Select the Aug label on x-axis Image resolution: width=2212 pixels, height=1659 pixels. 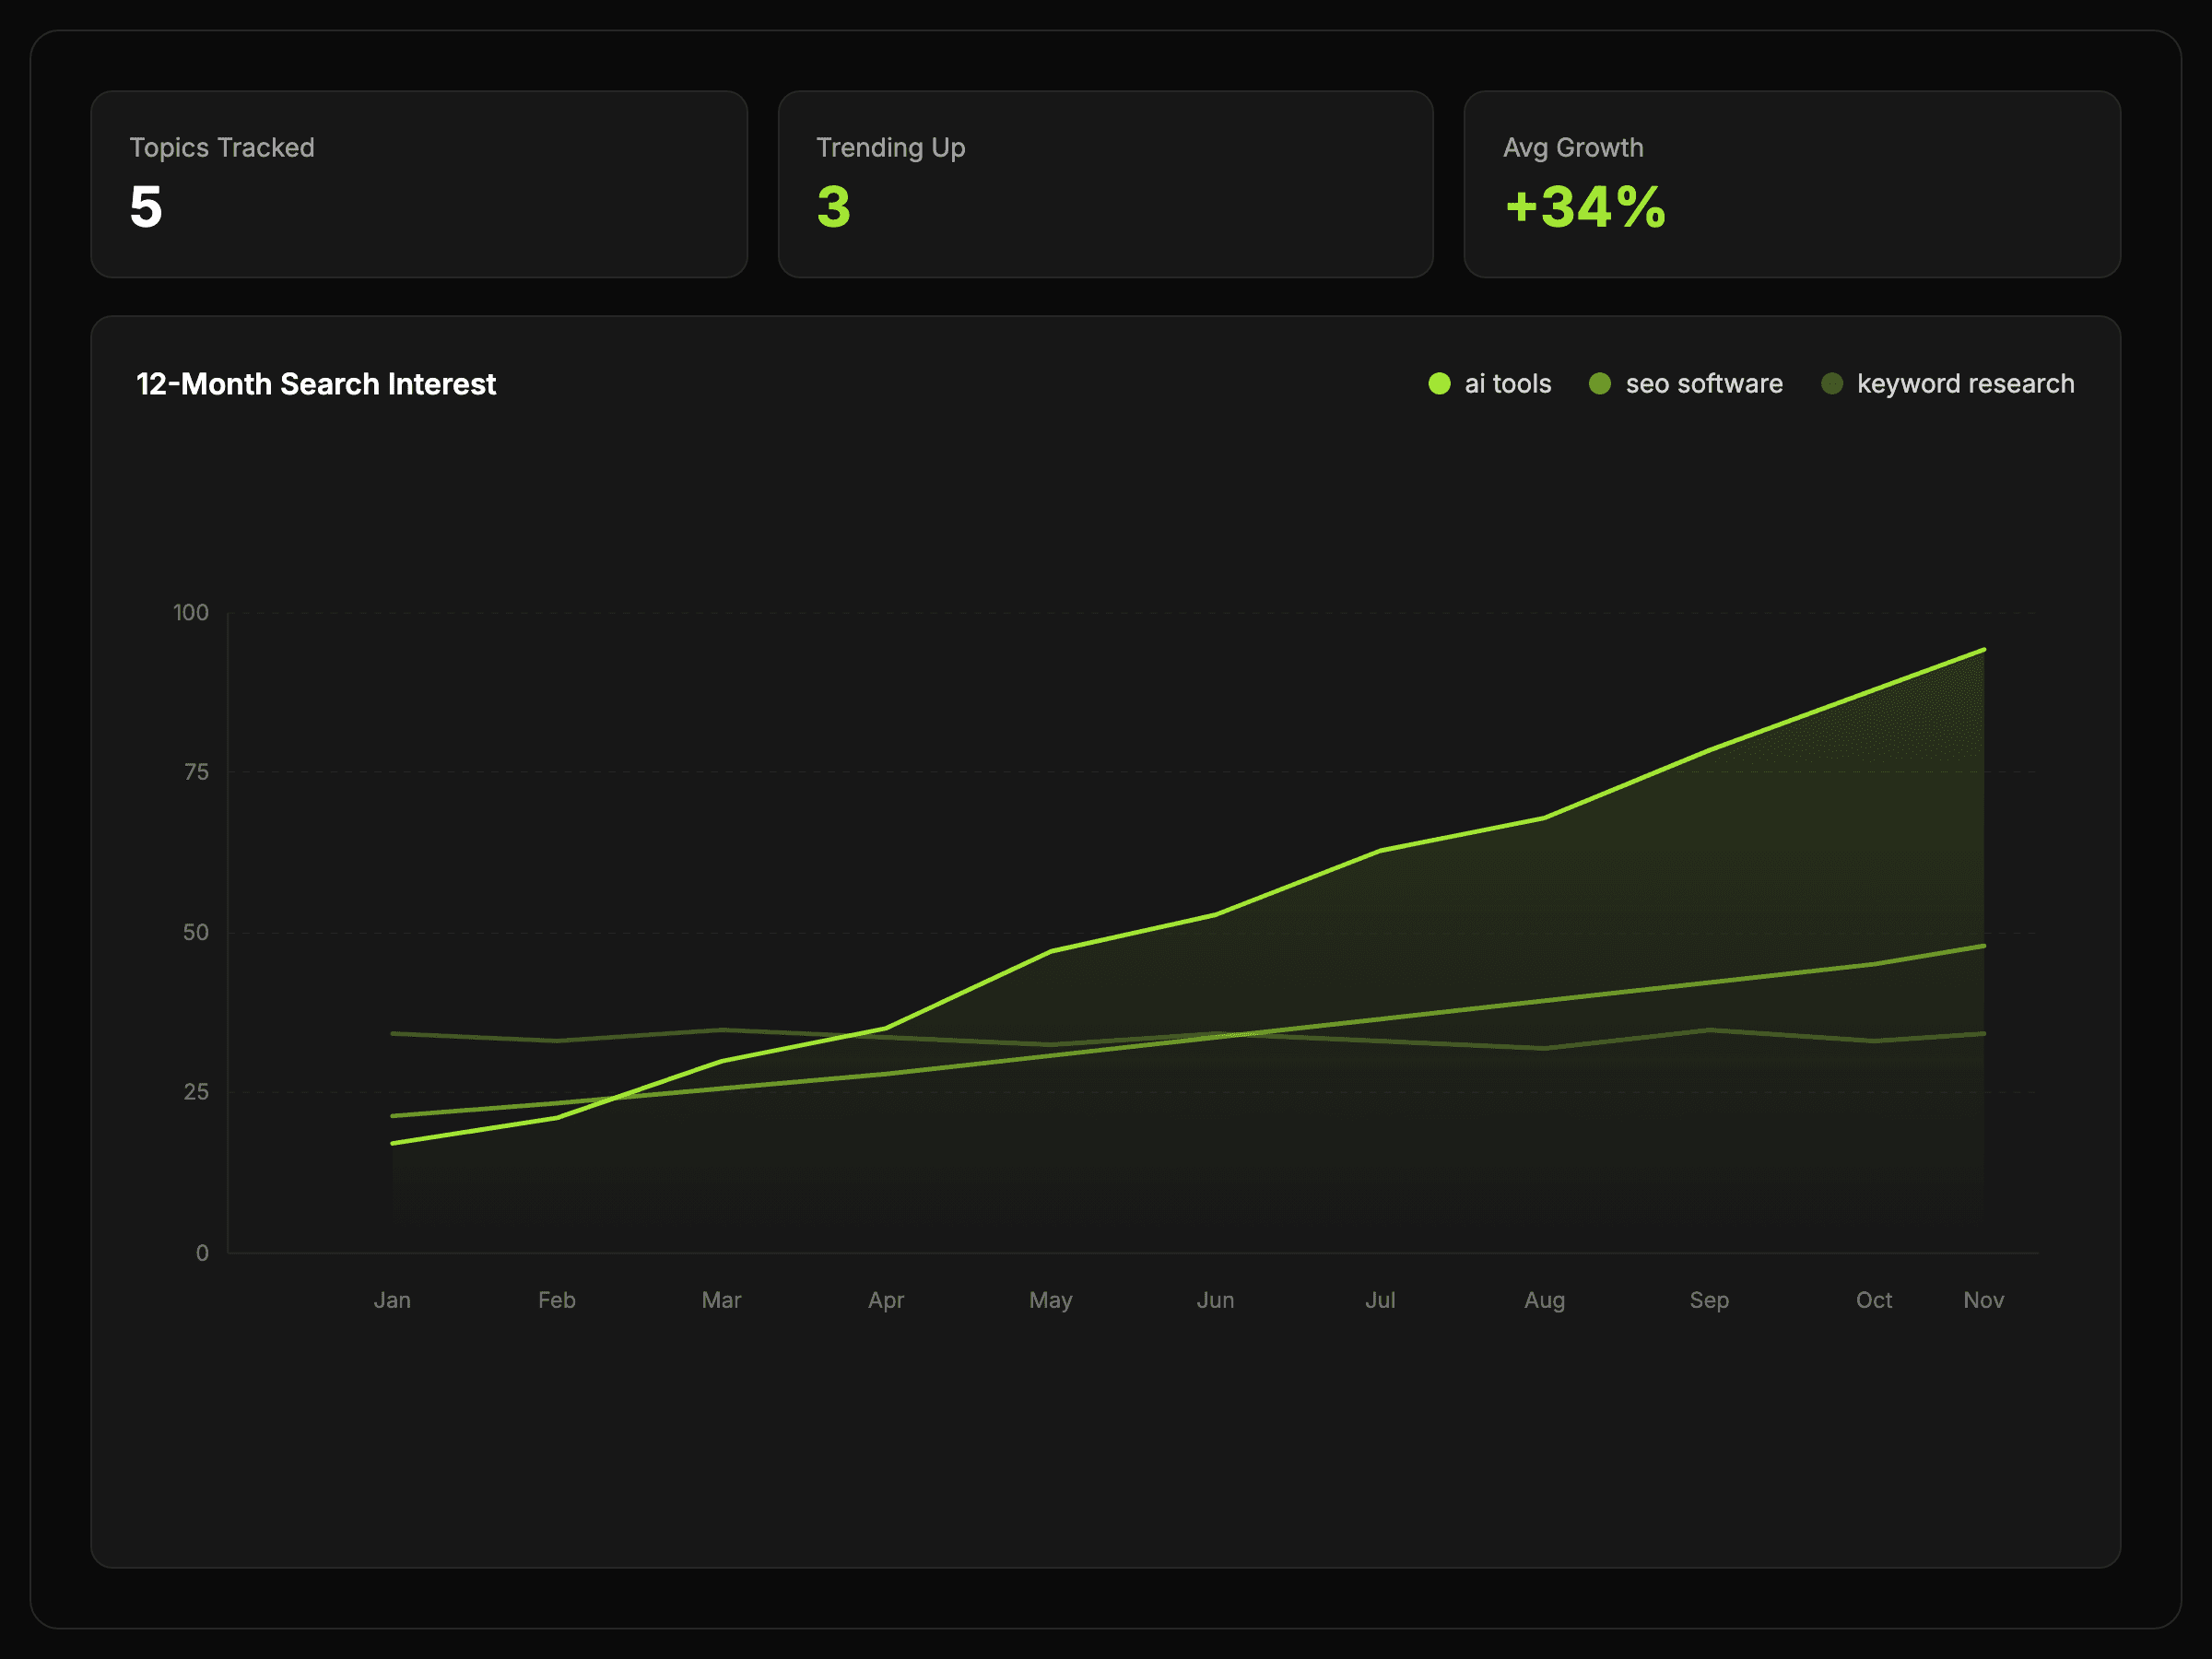click(x=1544, y=1300)
